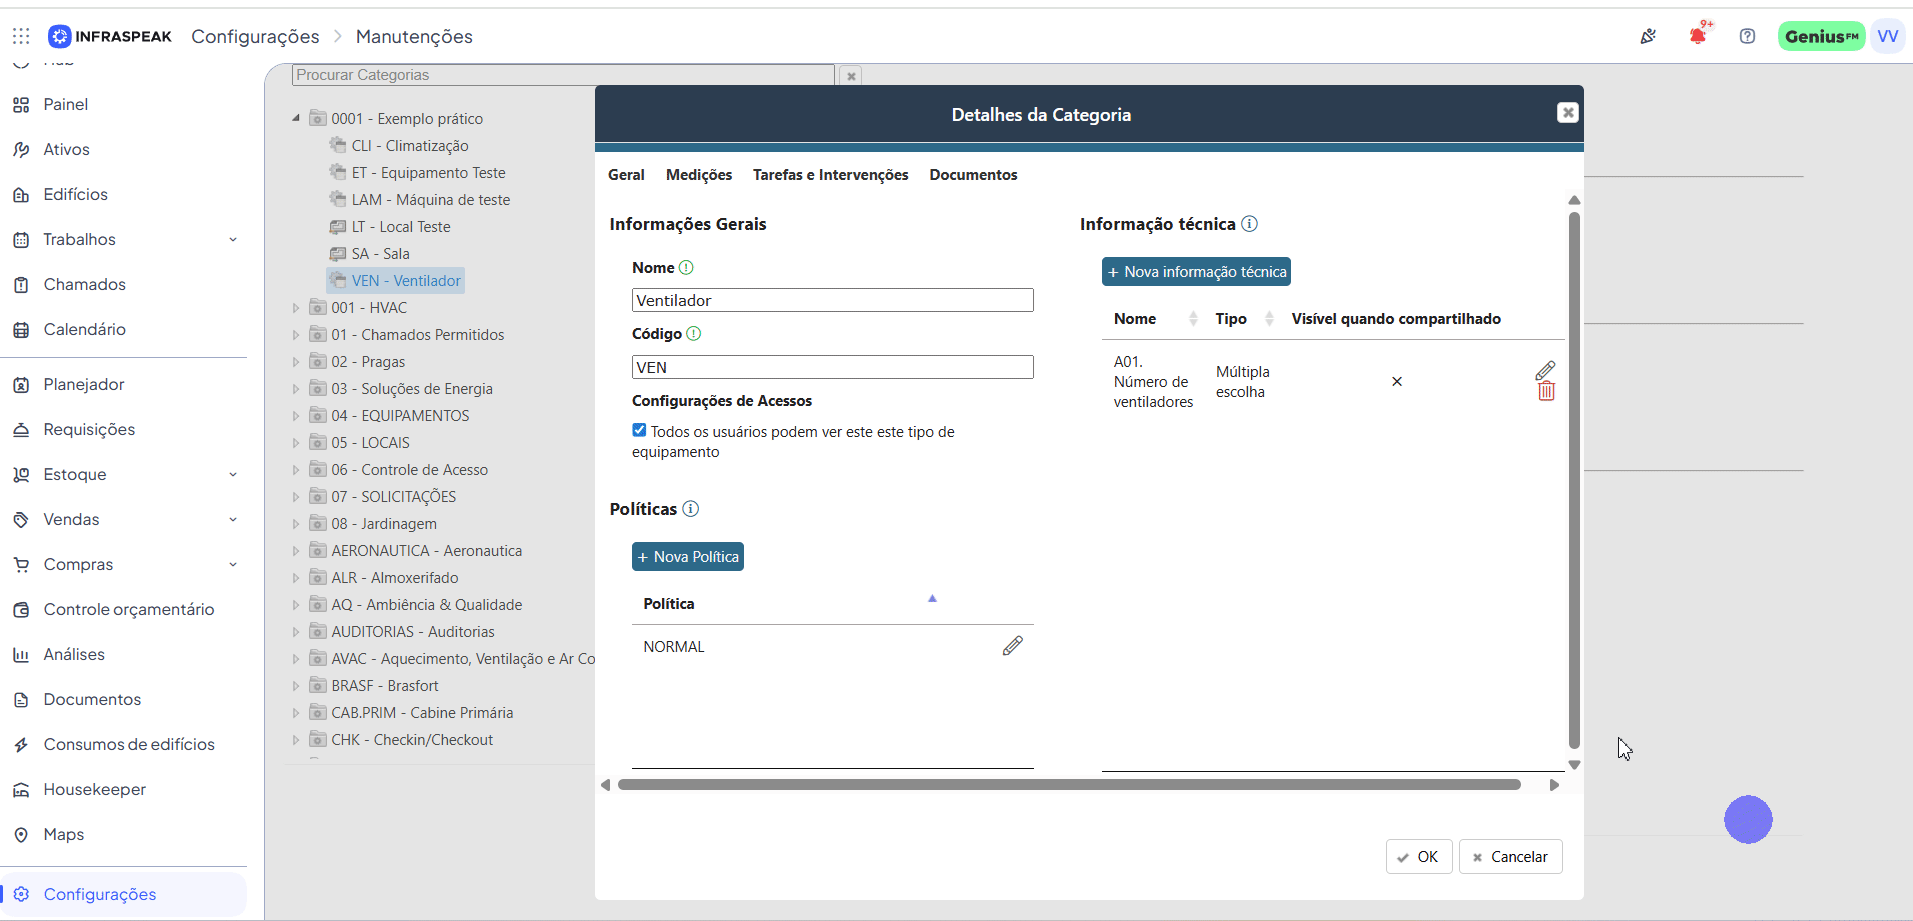Image resolution: width=1913 pixels, height=921 pixels.
Task: Switch to the Documentos tab in dialog
Action: click(973, 175)
